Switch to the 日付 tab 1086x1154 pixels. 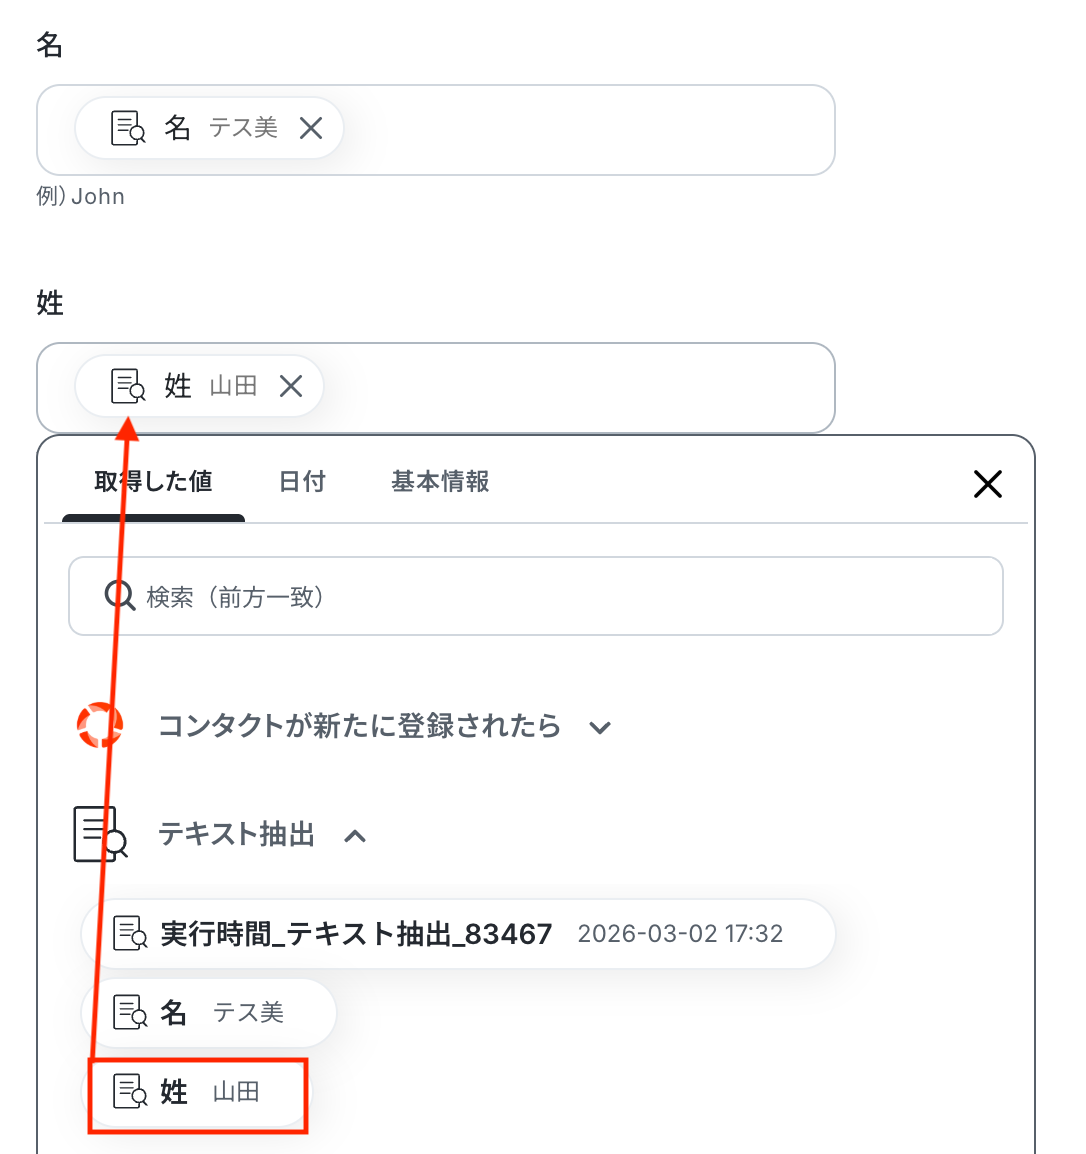[x=302, y=482]
